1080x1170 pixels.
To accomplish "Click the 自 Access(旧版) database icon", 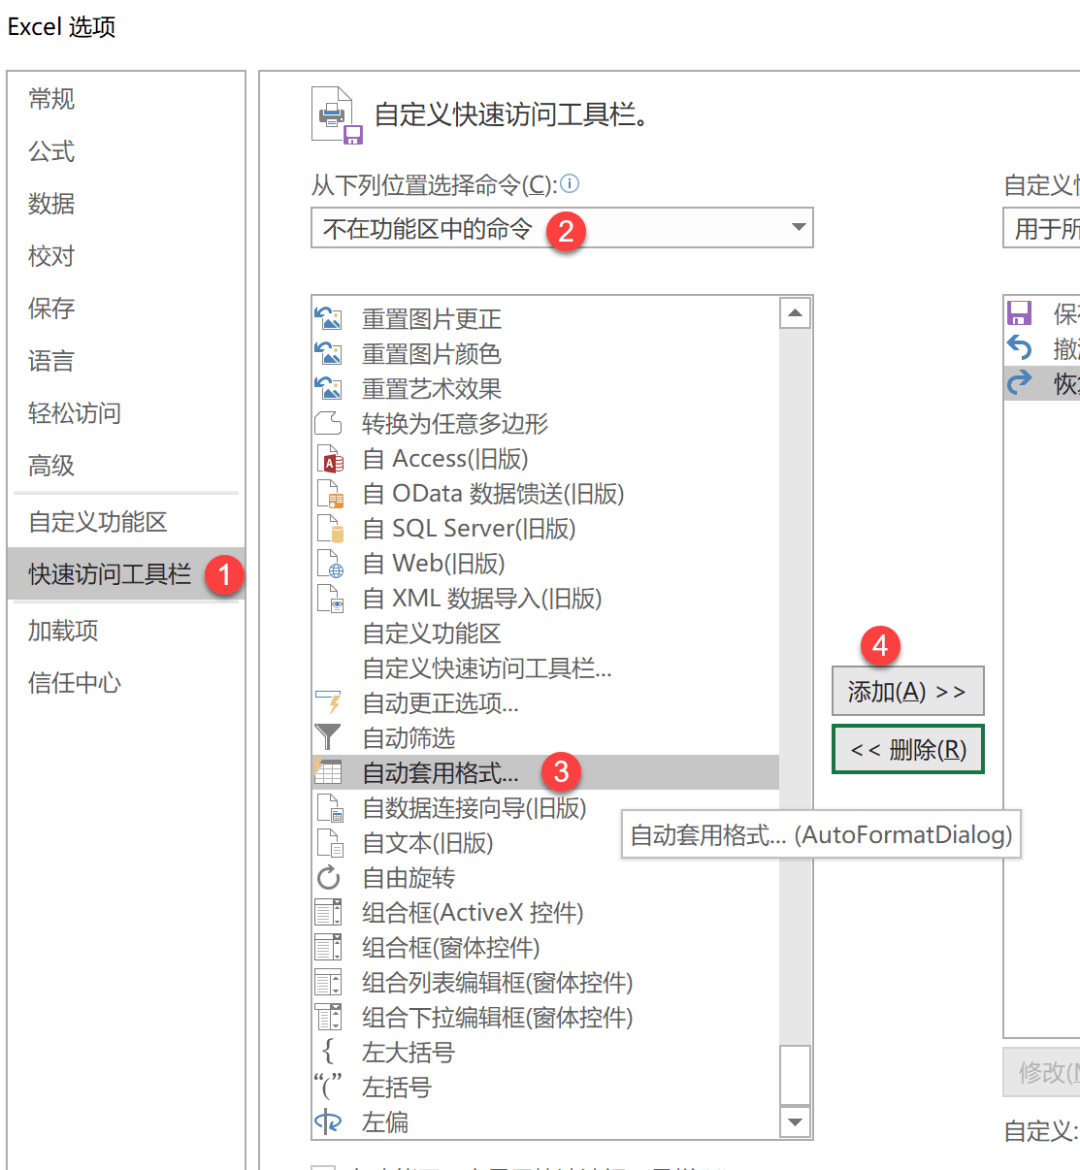I will [x=329, y=459].
